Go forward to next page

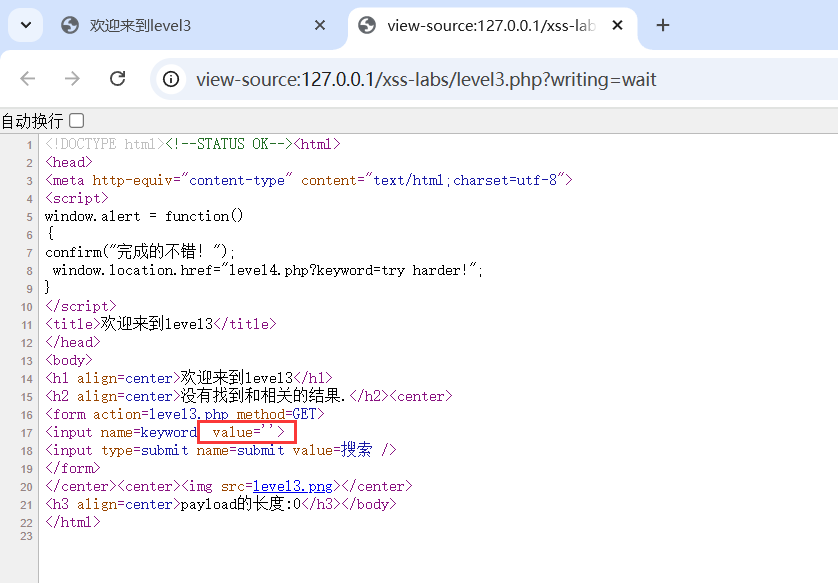click(72, 79)
